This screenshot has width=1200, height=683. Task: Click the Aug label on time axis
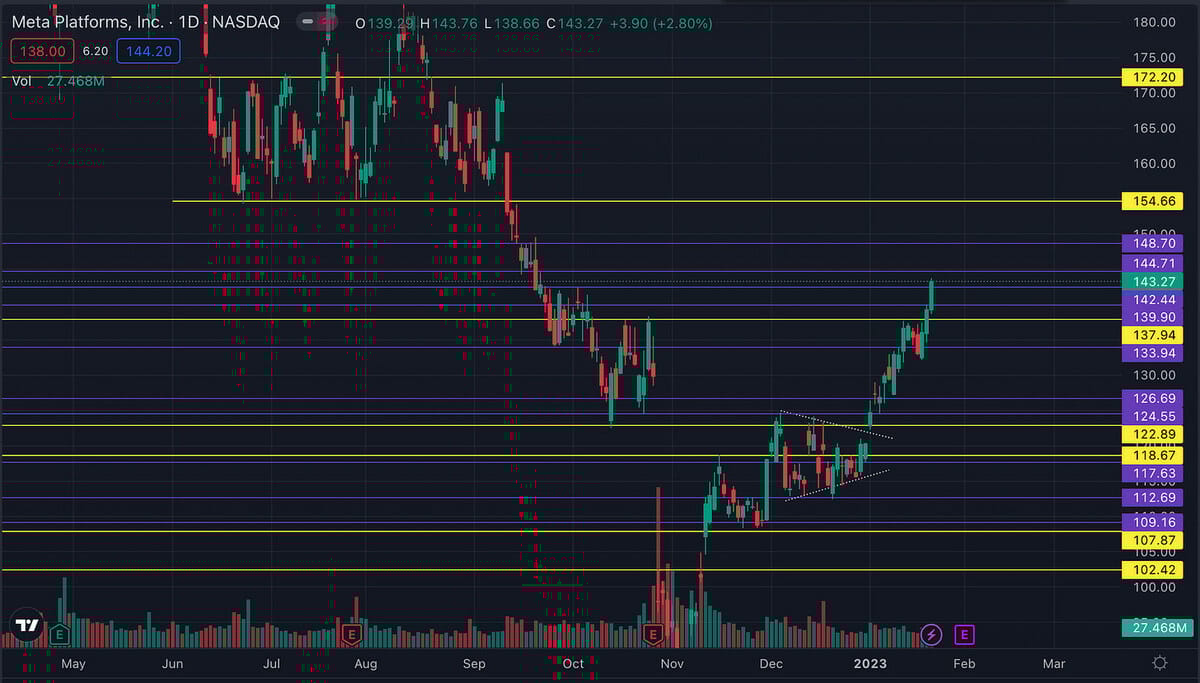point(366,663)
